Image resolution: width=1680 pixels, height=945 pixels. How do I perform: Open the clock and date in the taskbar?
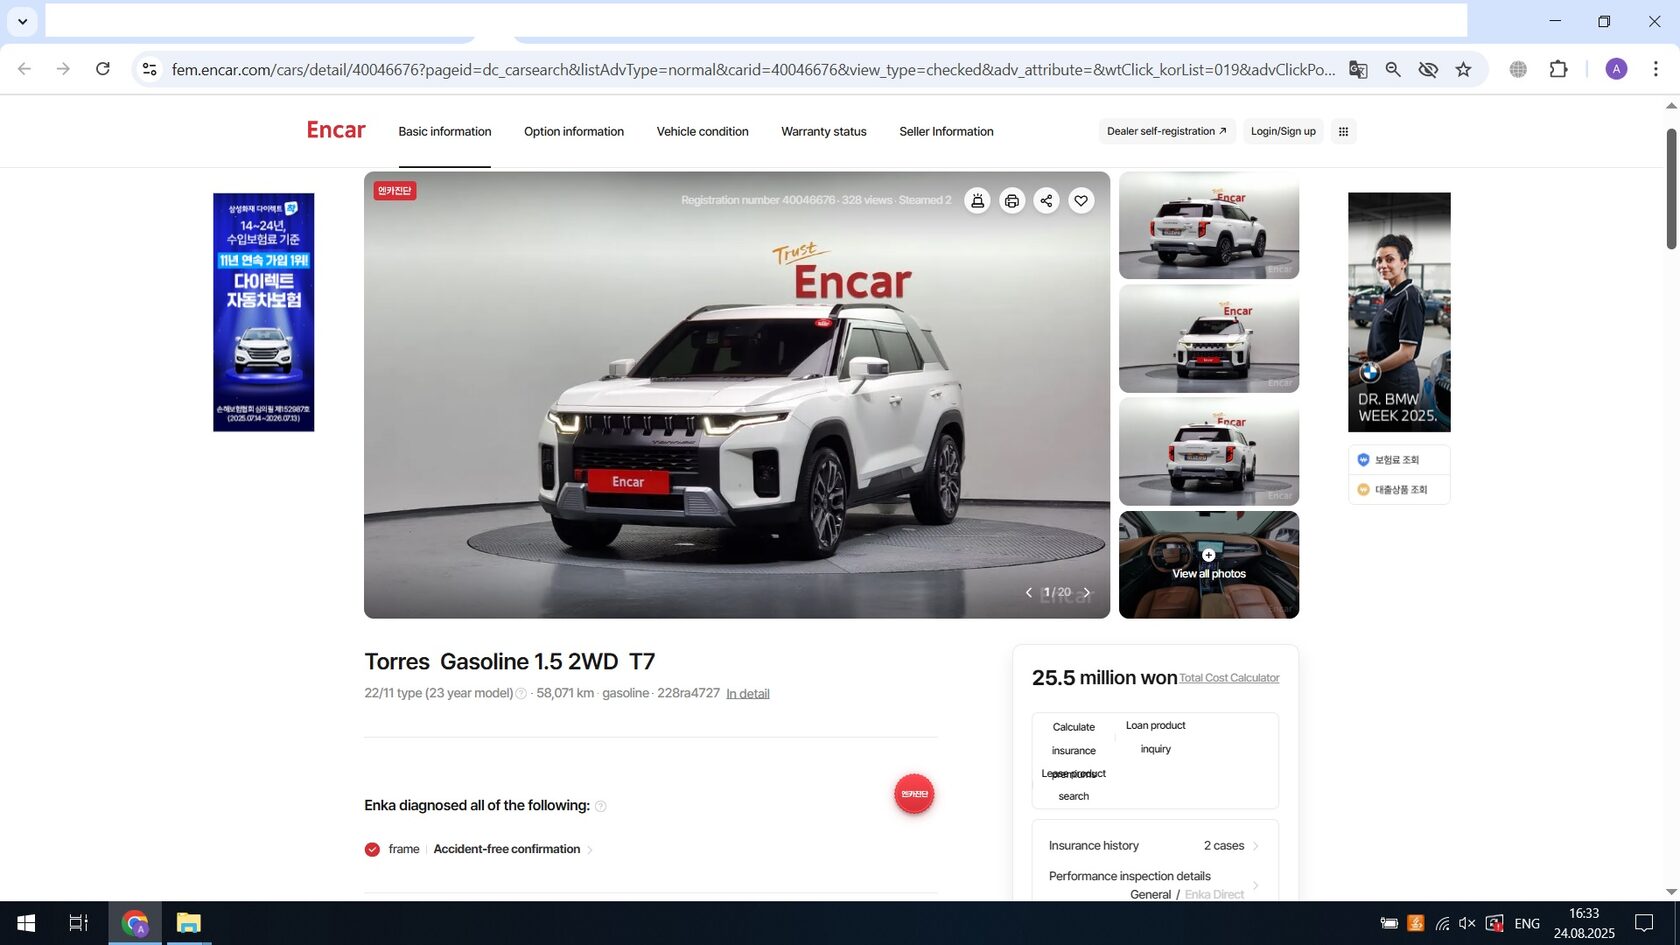click(x=1584, y=923)
